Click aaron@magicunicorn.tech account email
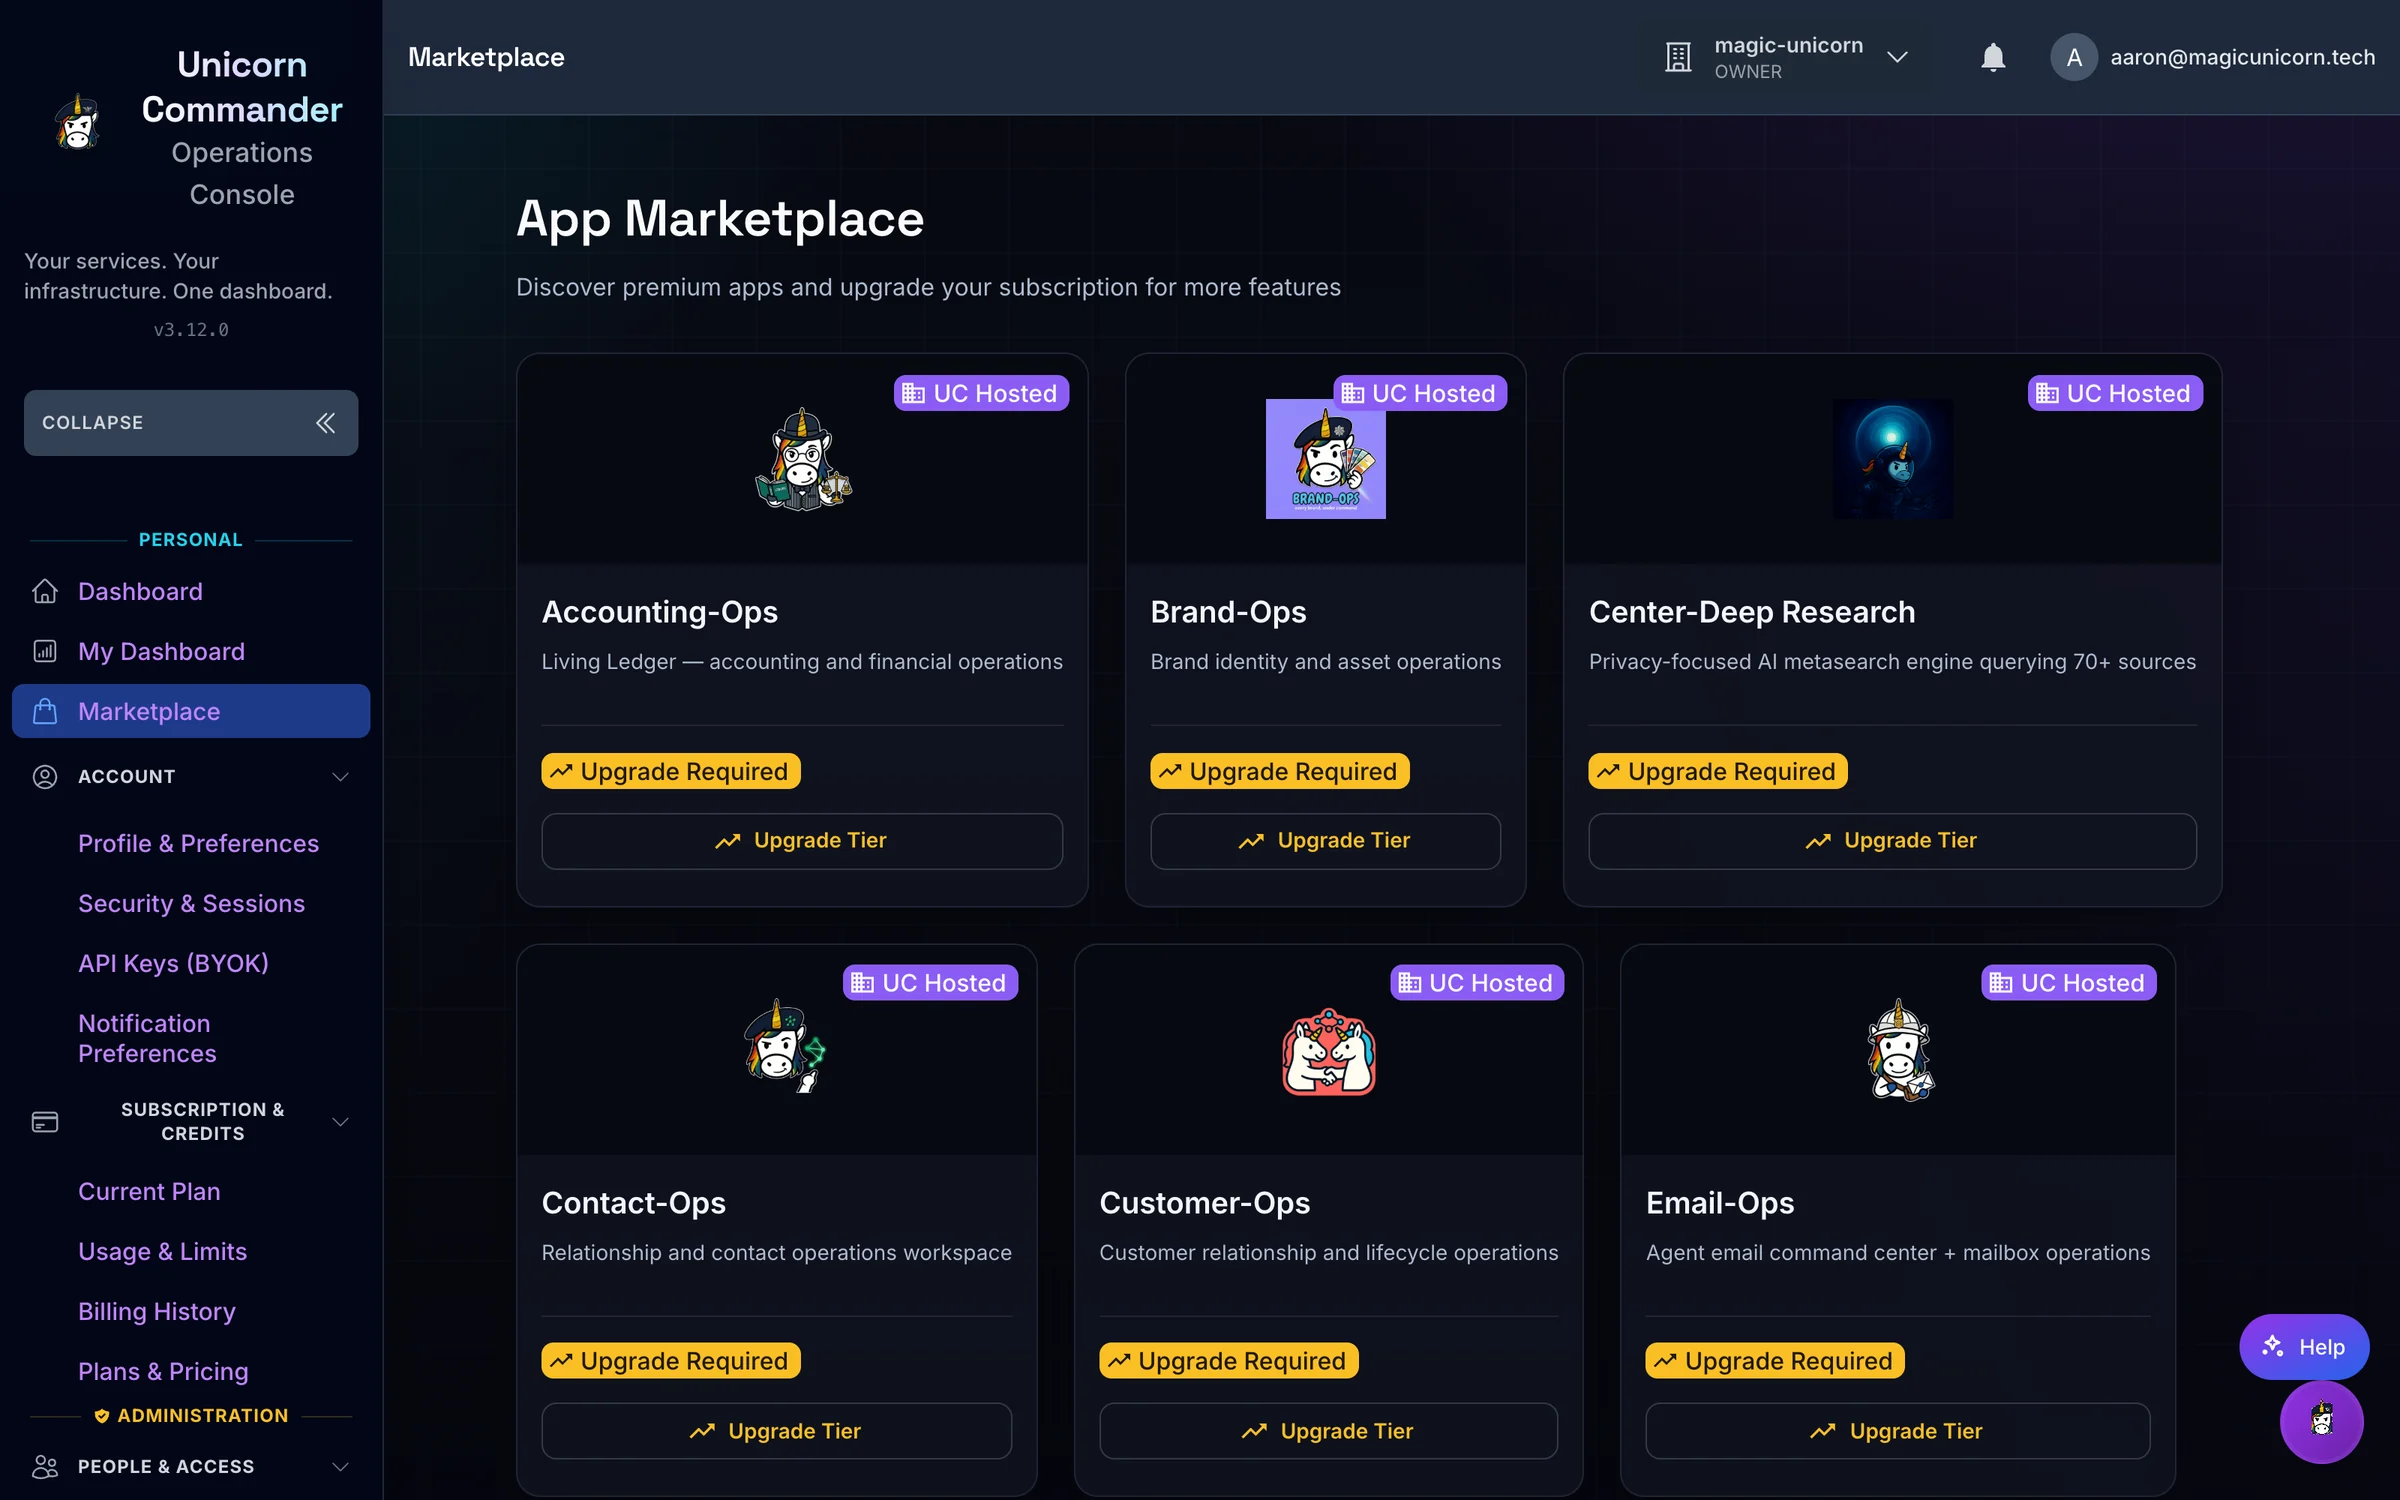The image size is (2400, 1500). [2242, 58]
